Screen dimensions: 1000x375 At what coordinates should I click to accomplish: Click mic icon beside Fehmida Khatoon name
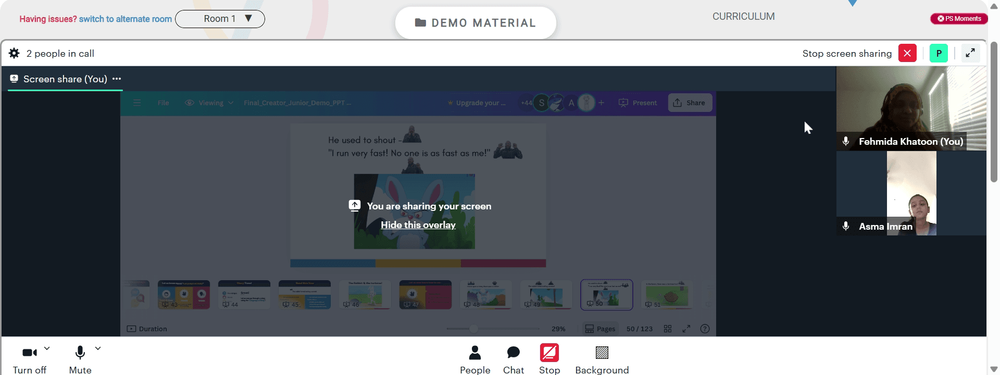(846, 142)
